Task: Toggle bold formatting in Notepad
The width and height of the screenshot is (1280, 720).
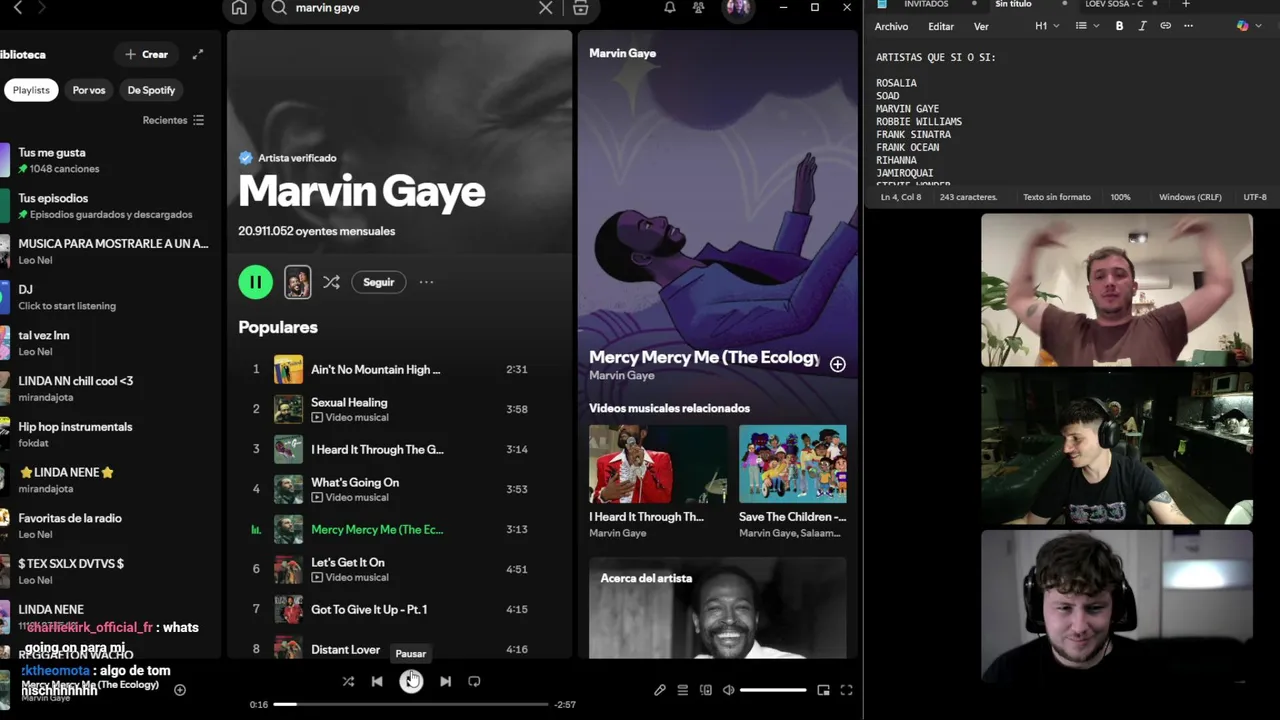Action: tap(1119, 26)
